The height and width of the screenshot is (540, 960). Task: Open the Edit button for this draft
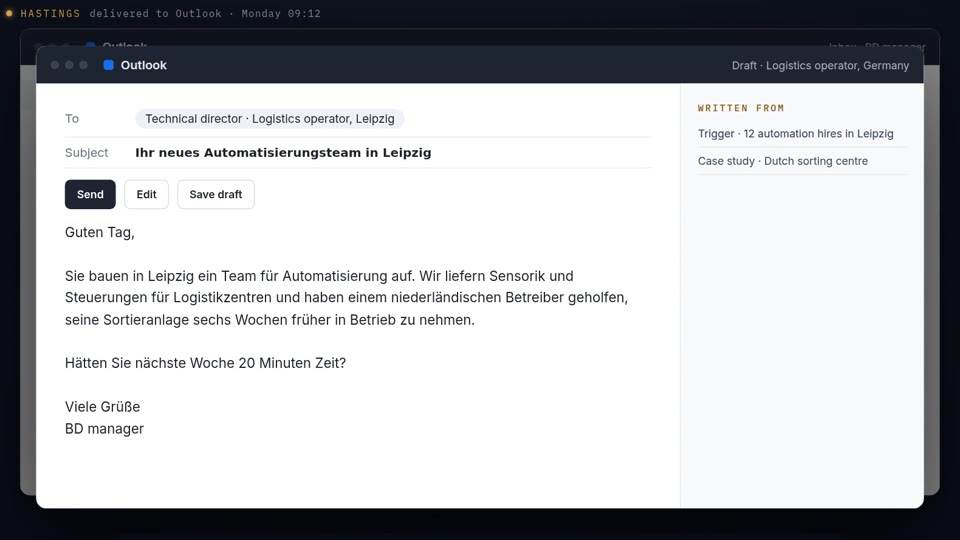click(x=146, y=194)
